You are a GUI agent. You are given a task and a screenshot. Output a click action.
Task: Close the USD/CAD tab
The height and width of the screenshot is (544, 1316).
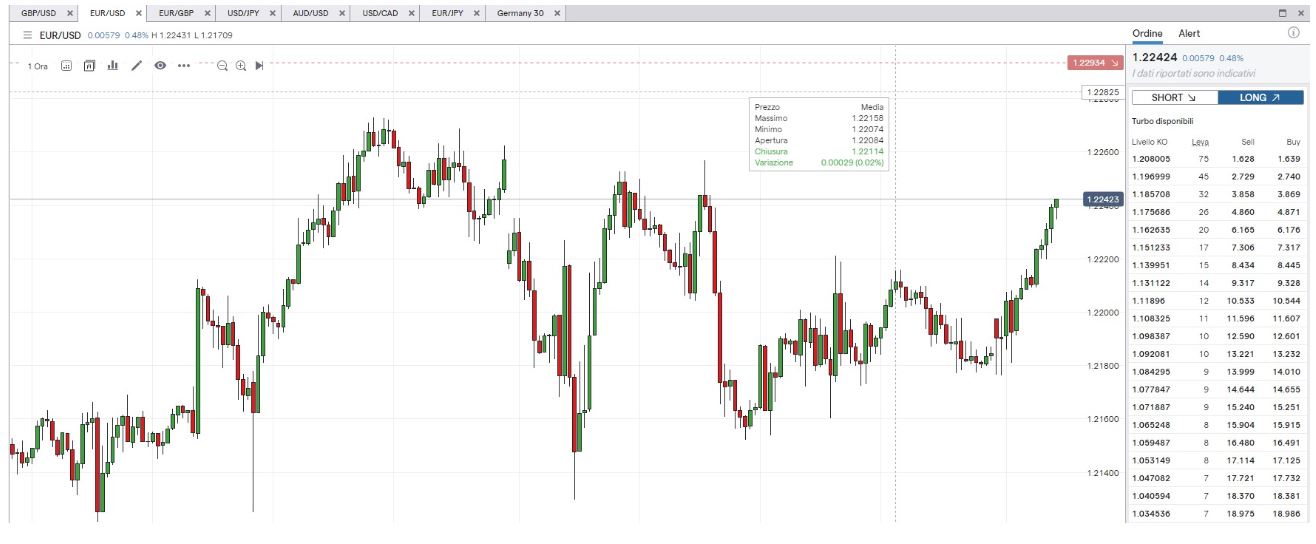pyautogui.click(x=411, y=13)
